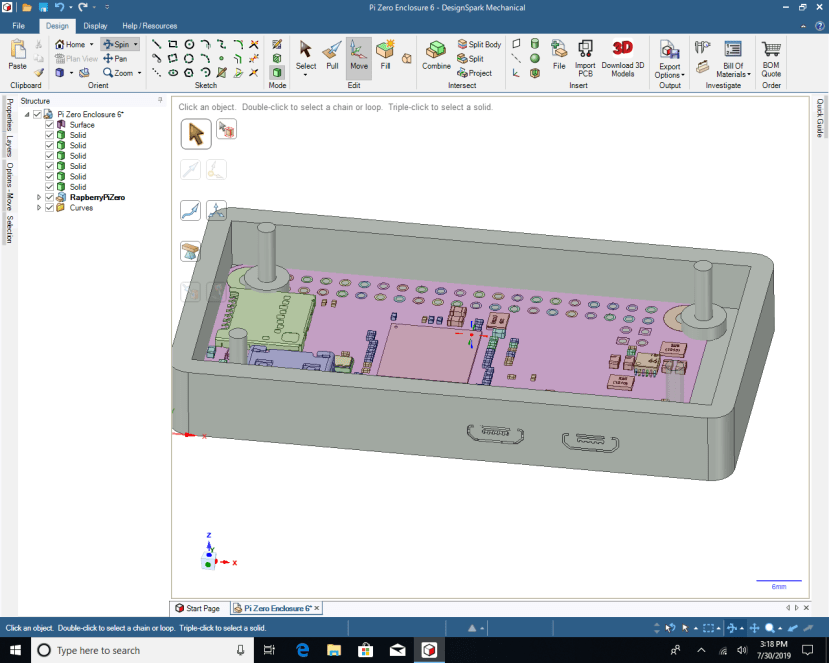The image size is (829, 663).
Task: Open the Layers side panel tab
Action: 9,146
